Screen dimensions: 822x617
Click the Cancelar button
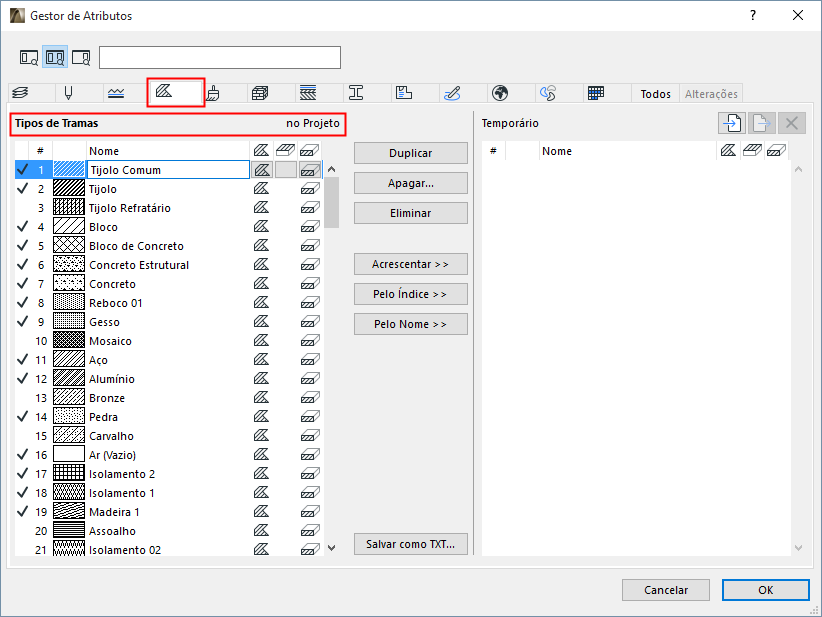[x=666, y=590]
